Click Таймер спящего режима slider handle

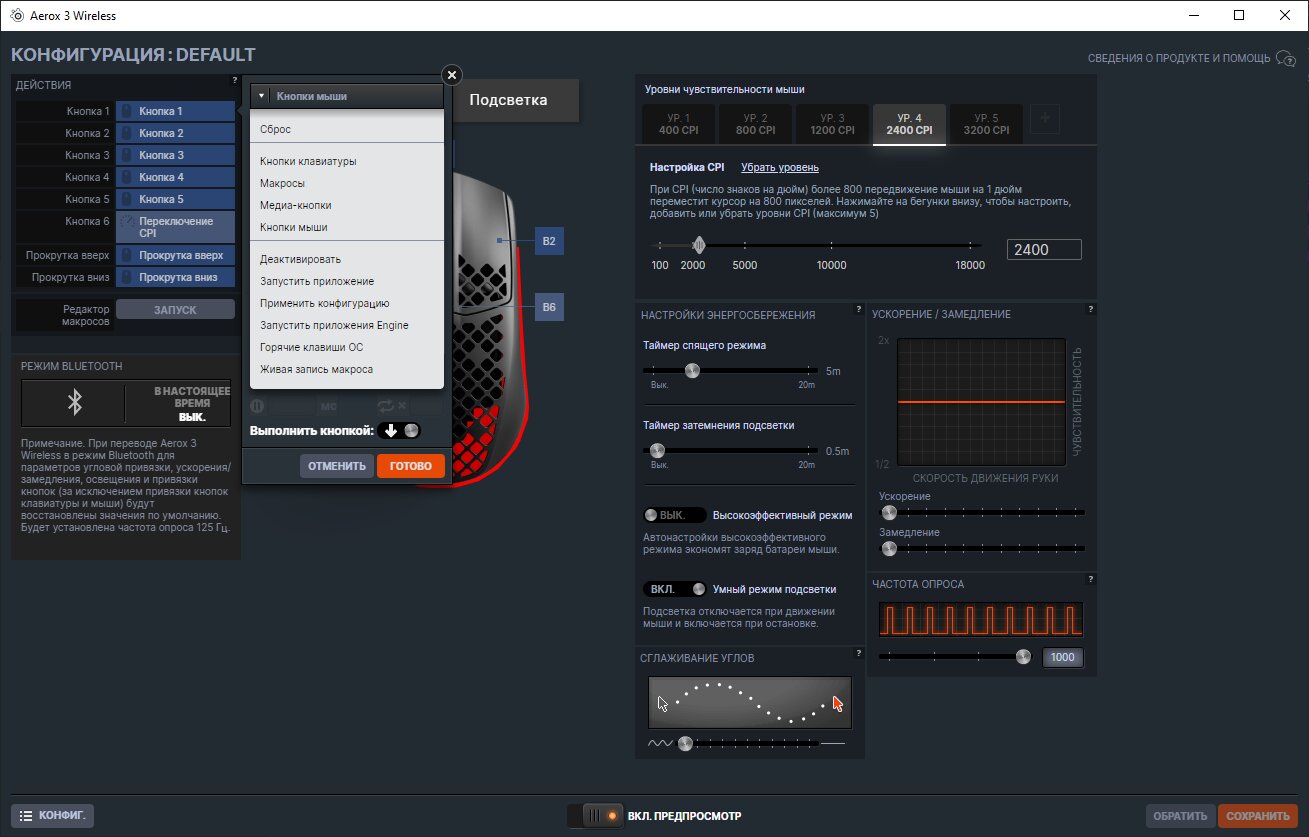click(692, 370)
